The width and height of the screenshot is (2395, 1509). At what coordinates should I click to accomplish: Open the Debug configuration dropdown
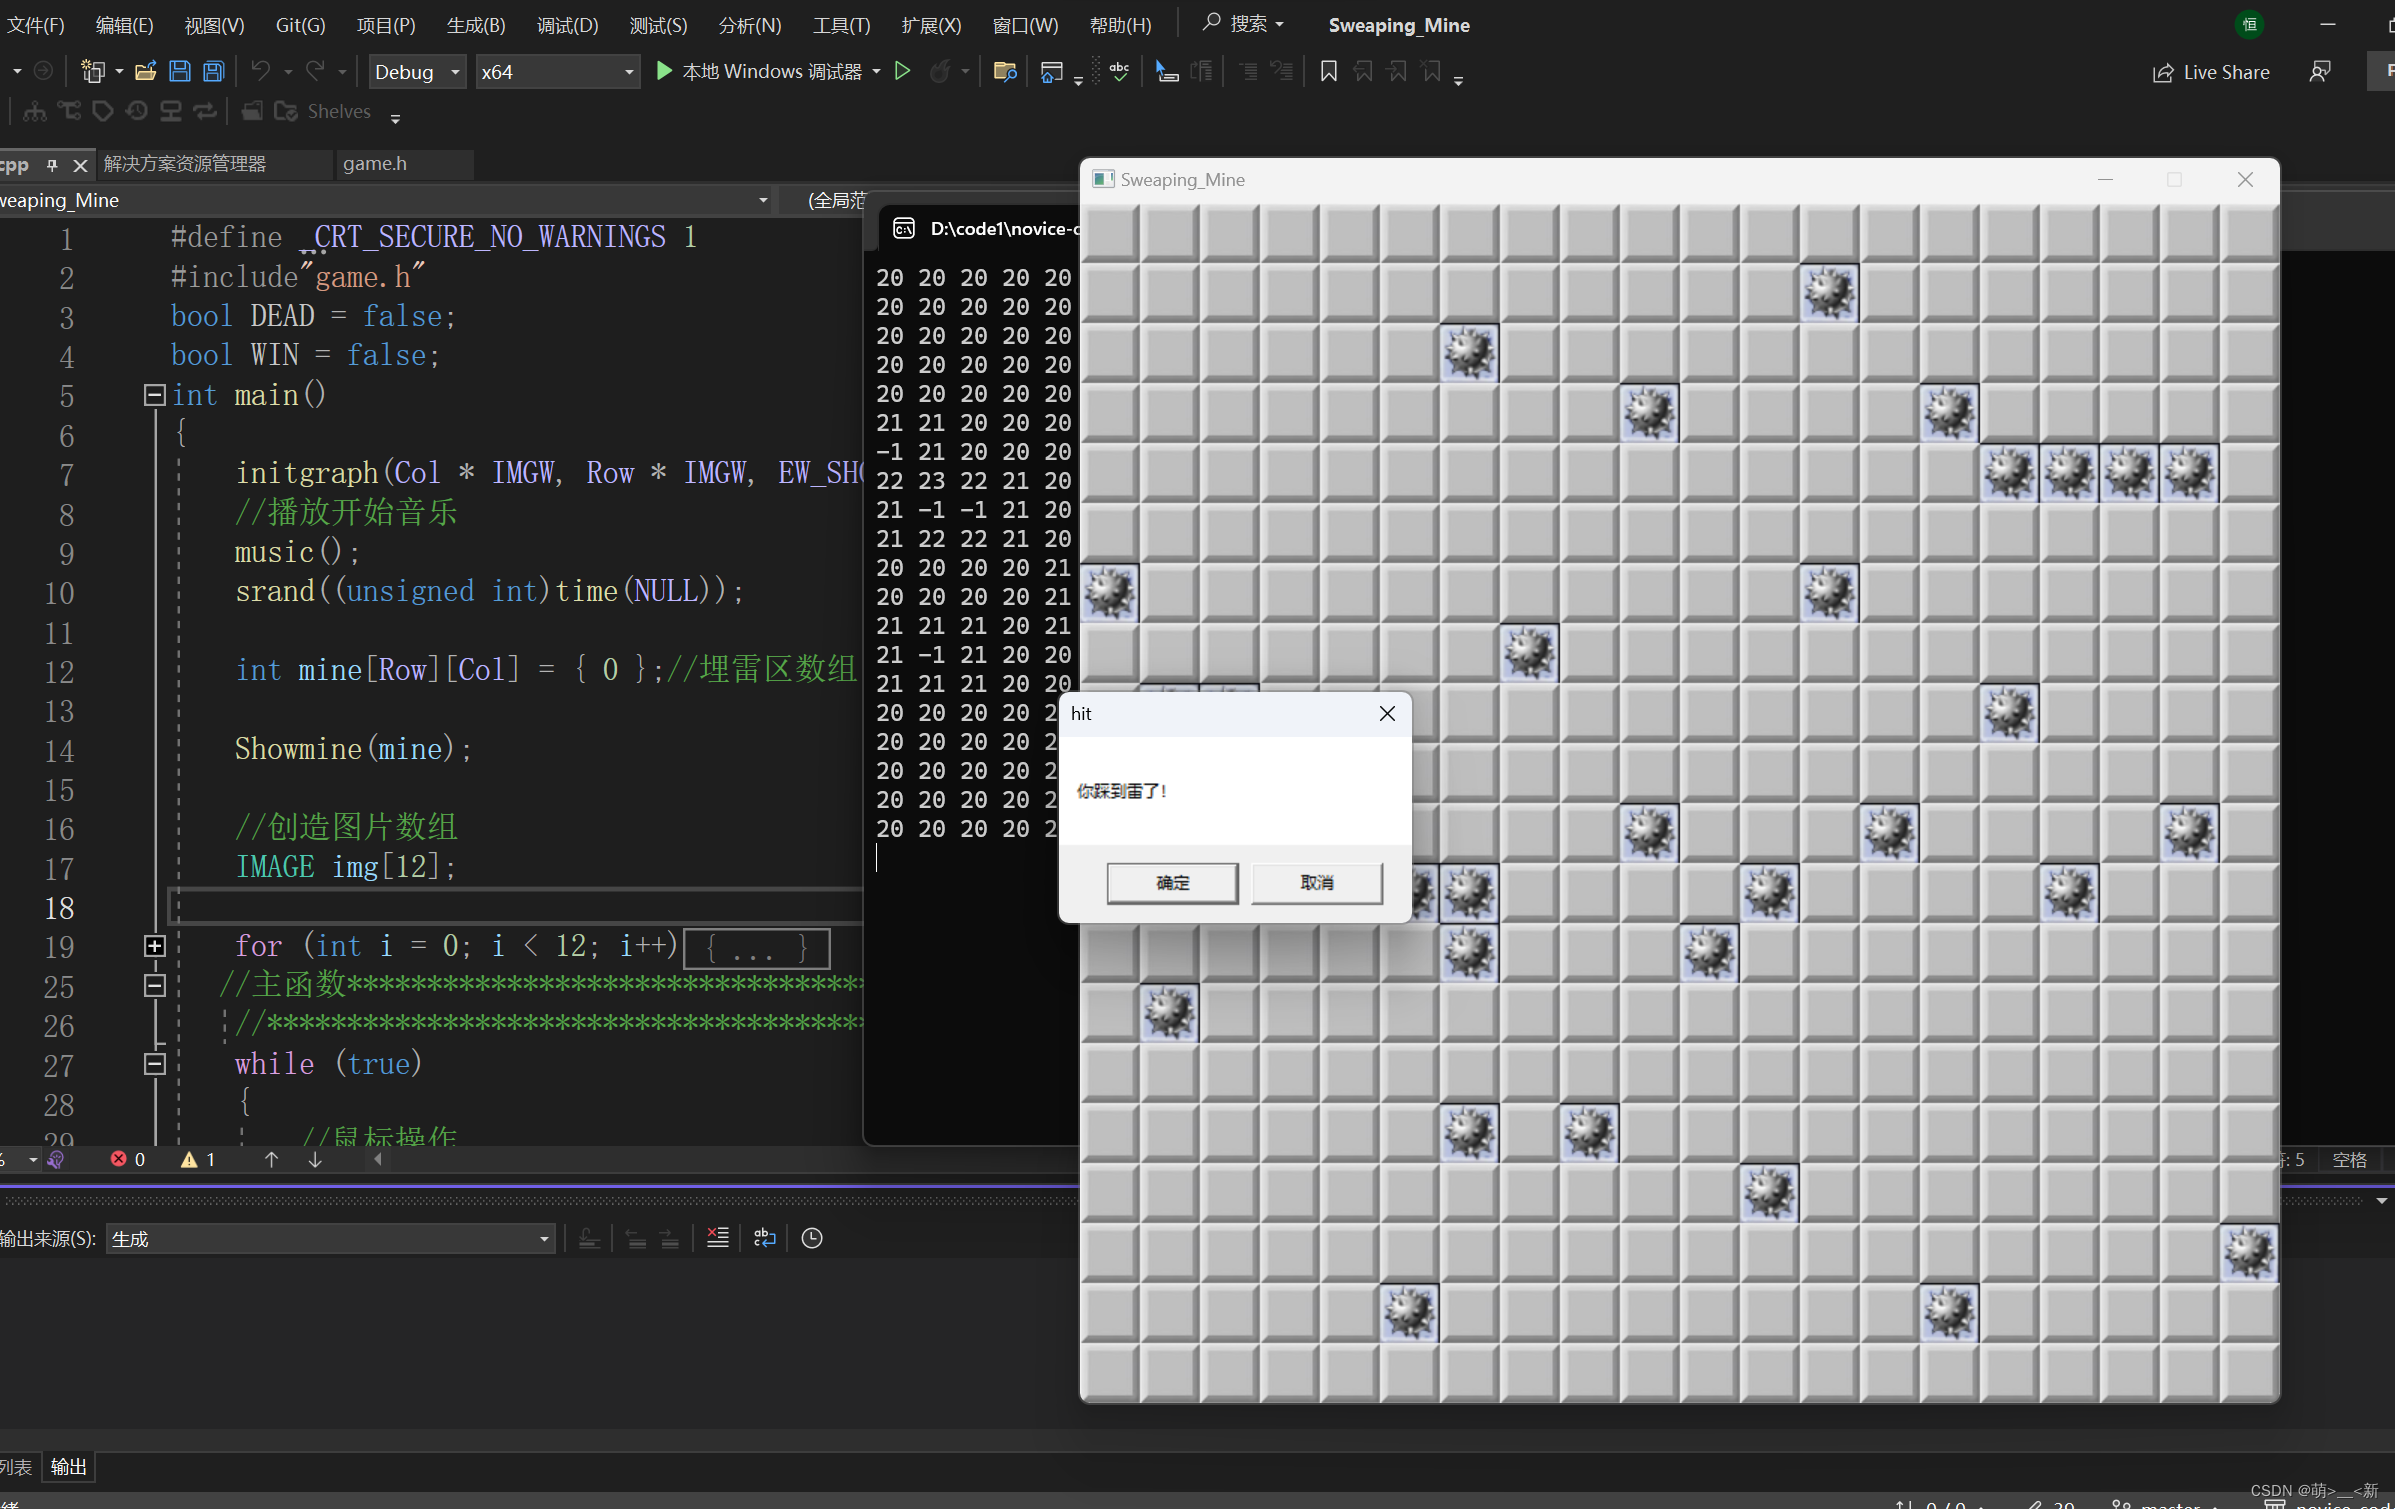[416, 72]
